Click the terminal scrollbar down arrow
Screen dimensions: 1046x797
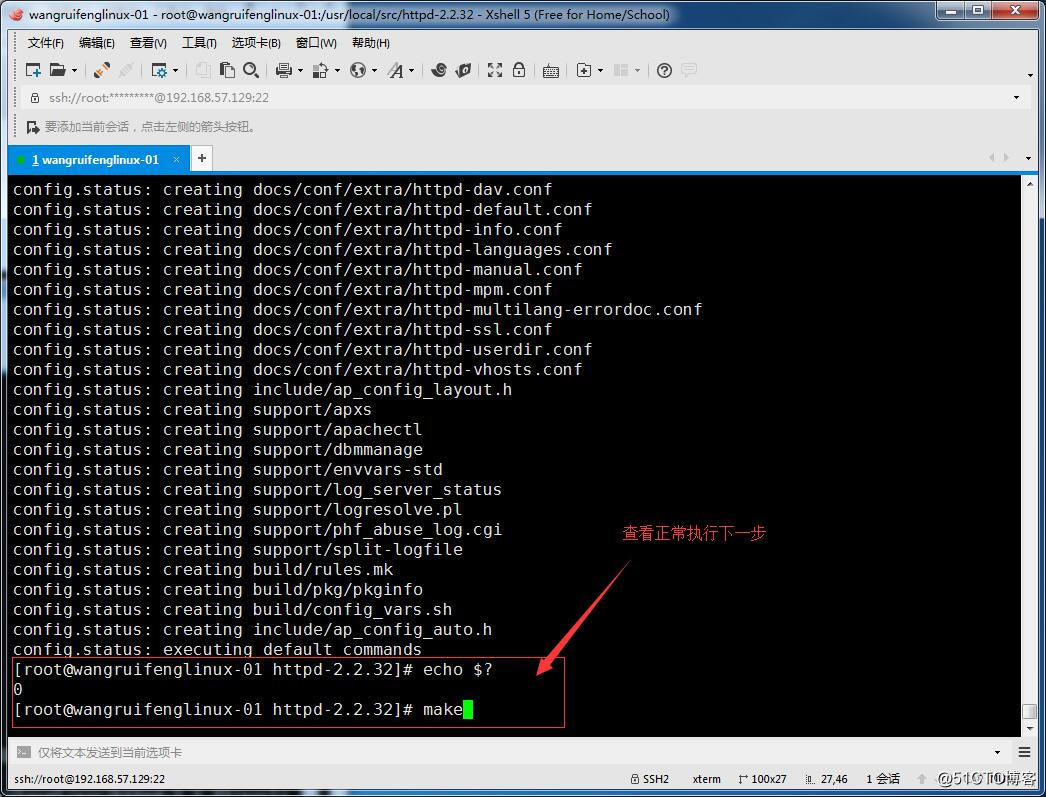1030,728
